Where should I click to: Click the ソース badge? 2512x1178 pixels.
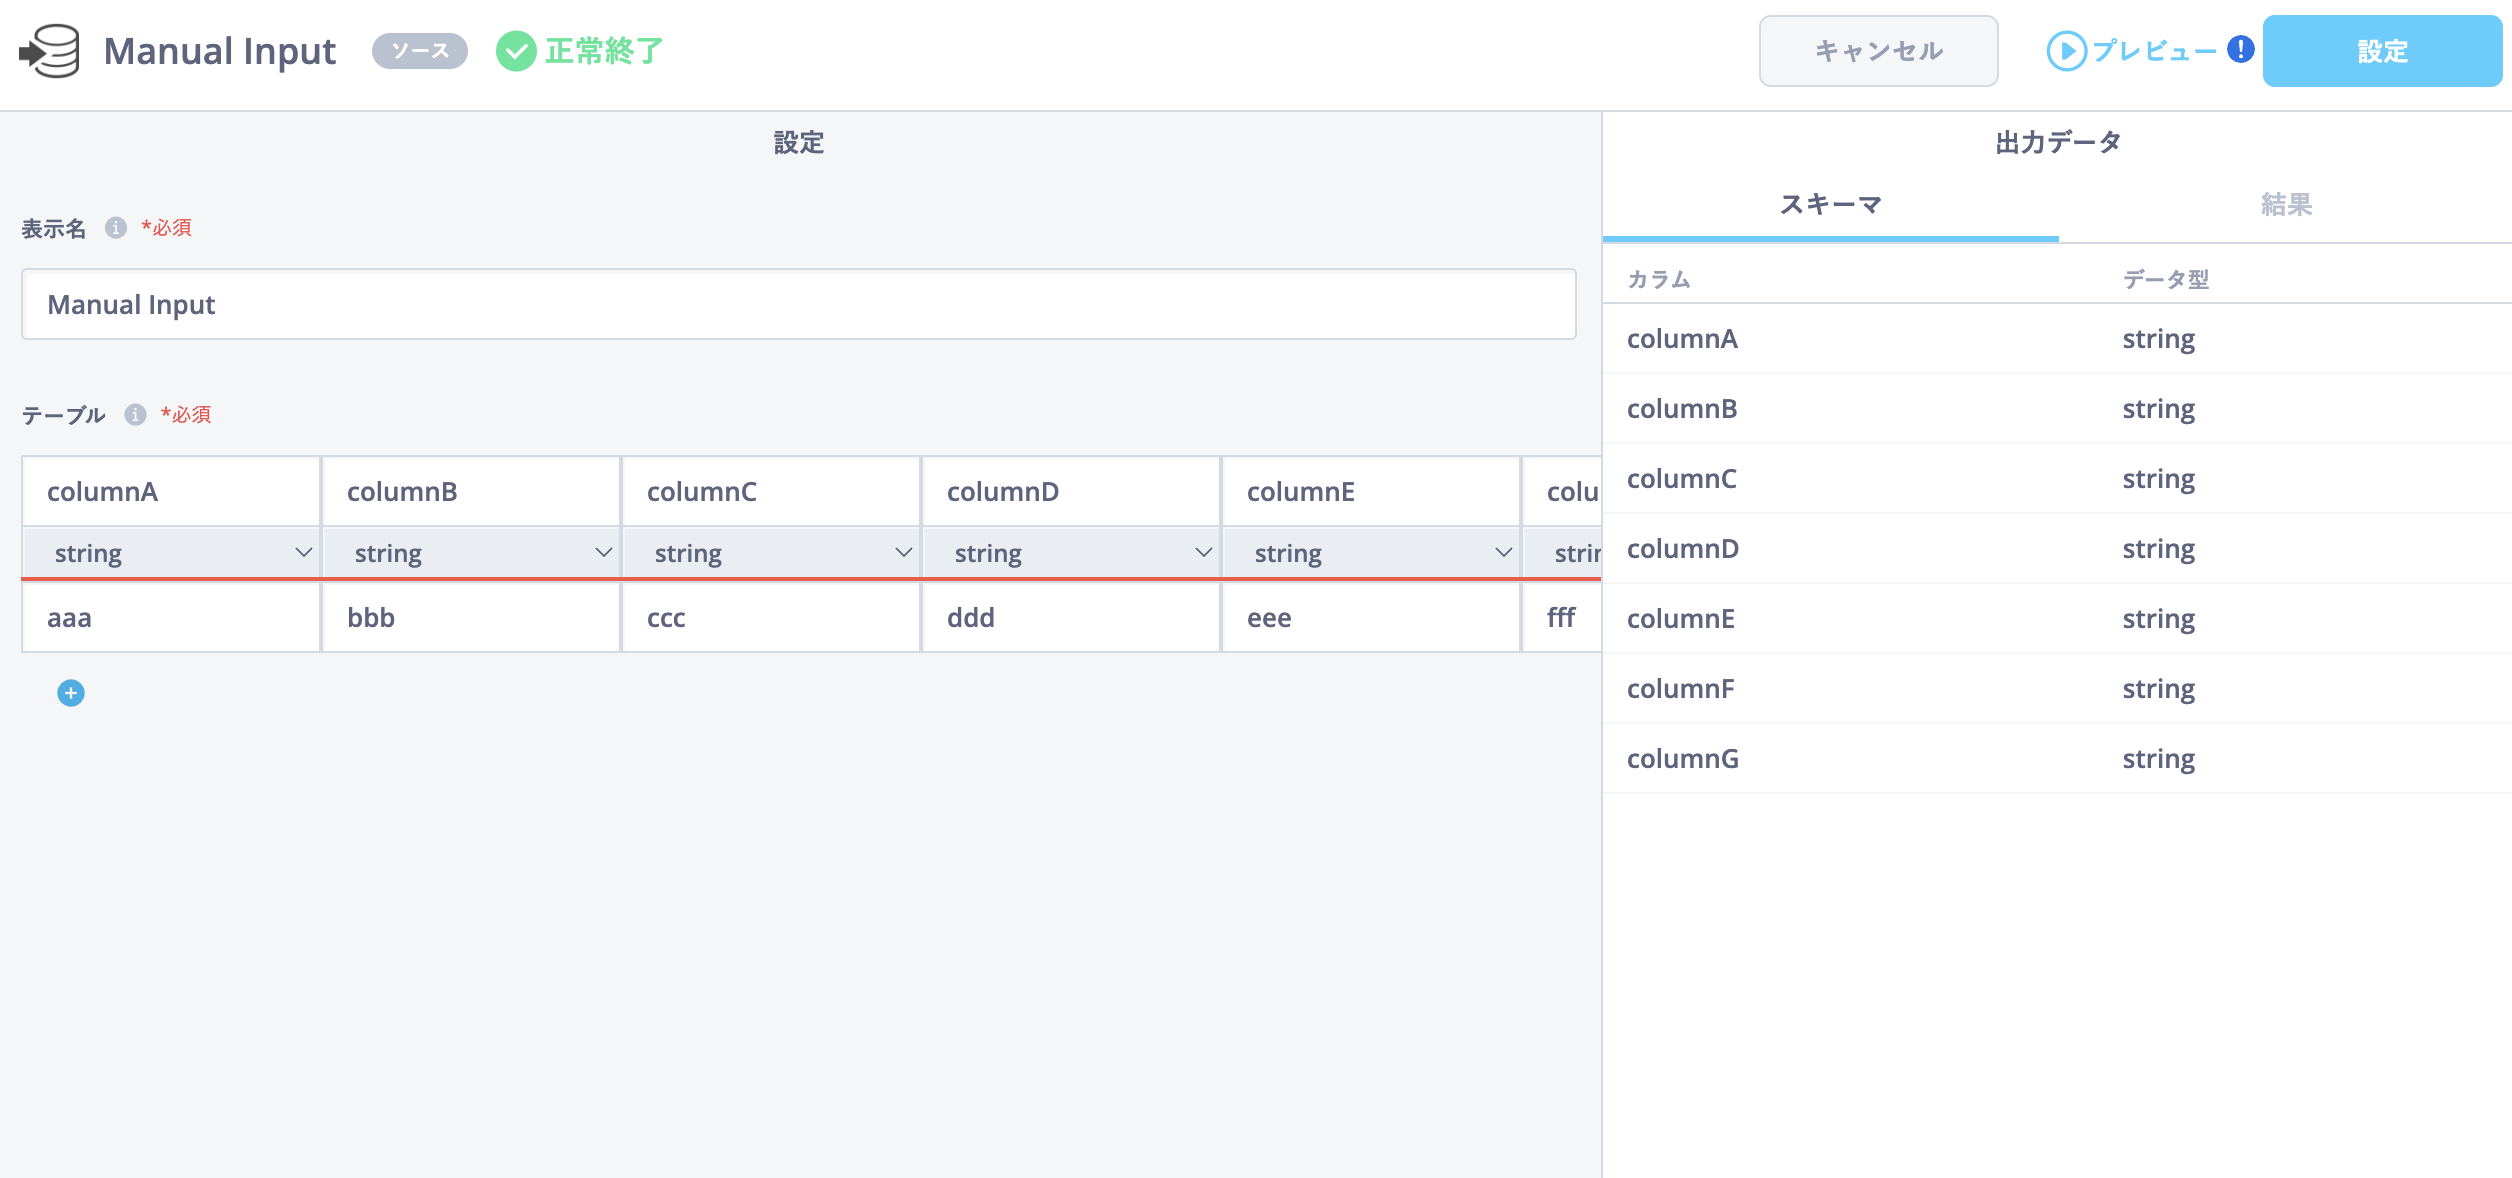pyautogui.click(x=420, y=51)
